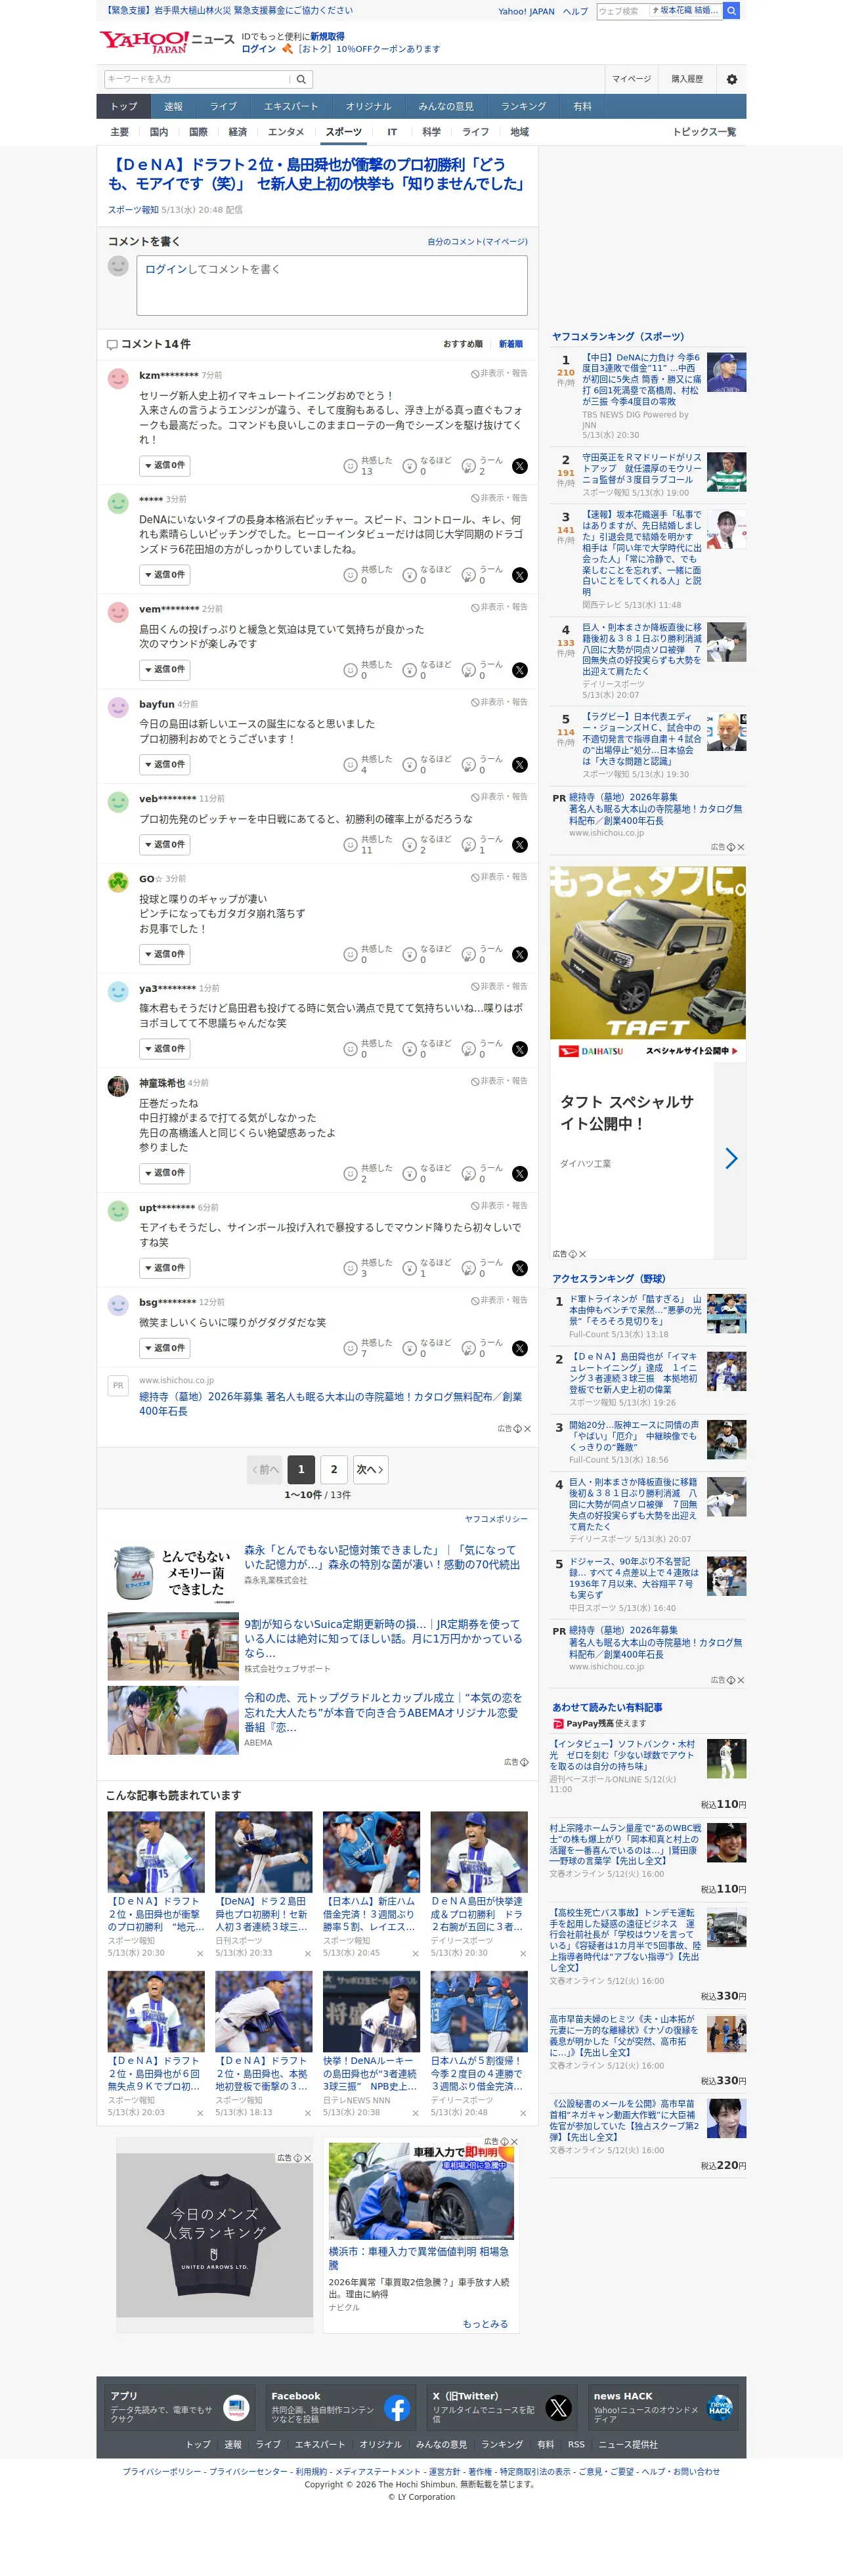Open the news HACK icon in footer
The image size is (843, 2576).
pos(719,2408)
